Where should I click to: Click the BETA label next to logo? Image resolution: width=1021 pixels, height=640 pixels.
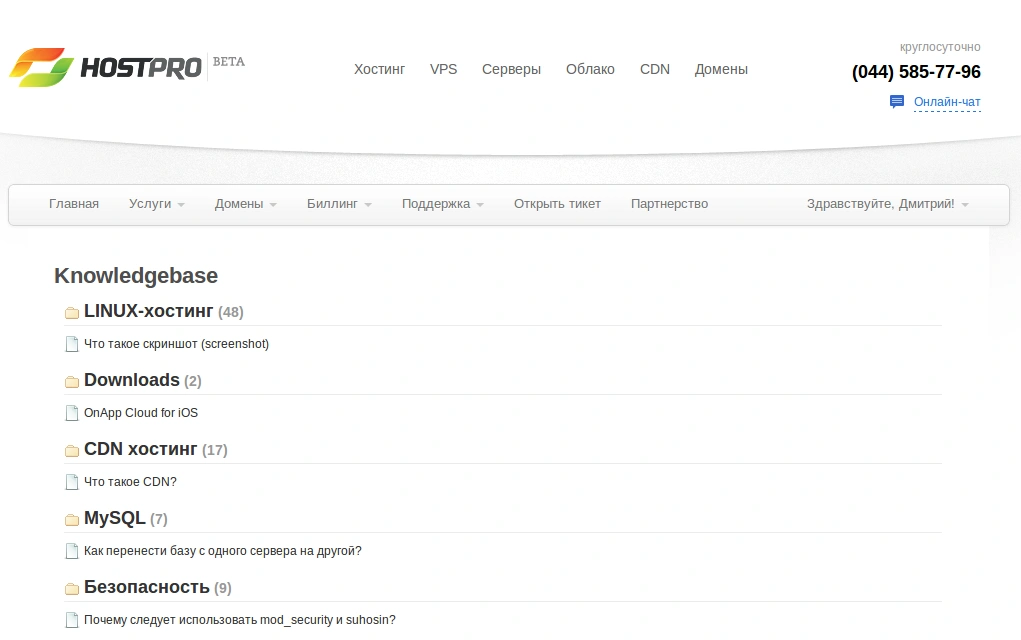click(x=229, y=62)
